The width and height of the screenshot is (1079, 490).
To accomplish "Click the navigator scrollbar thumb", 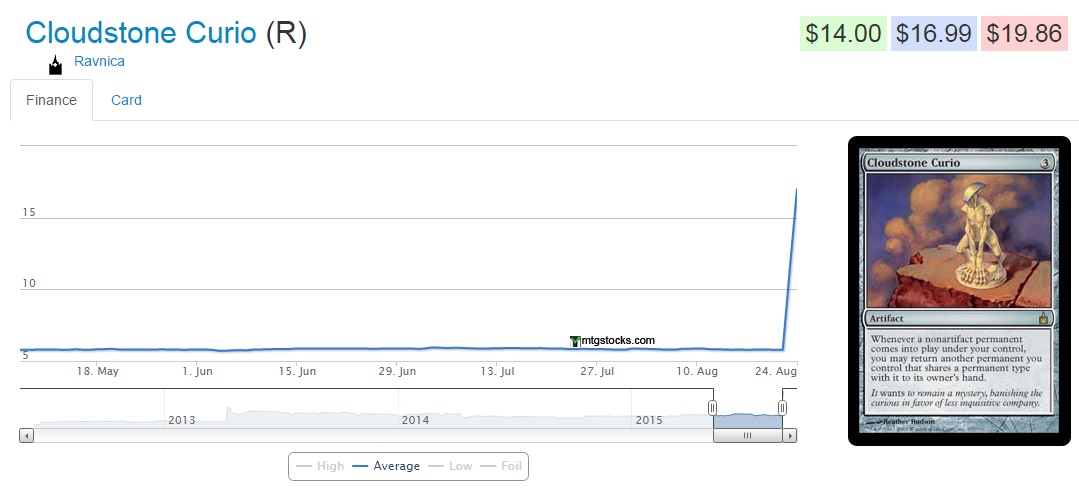I will pyautogui.click(x=747, y=436).
